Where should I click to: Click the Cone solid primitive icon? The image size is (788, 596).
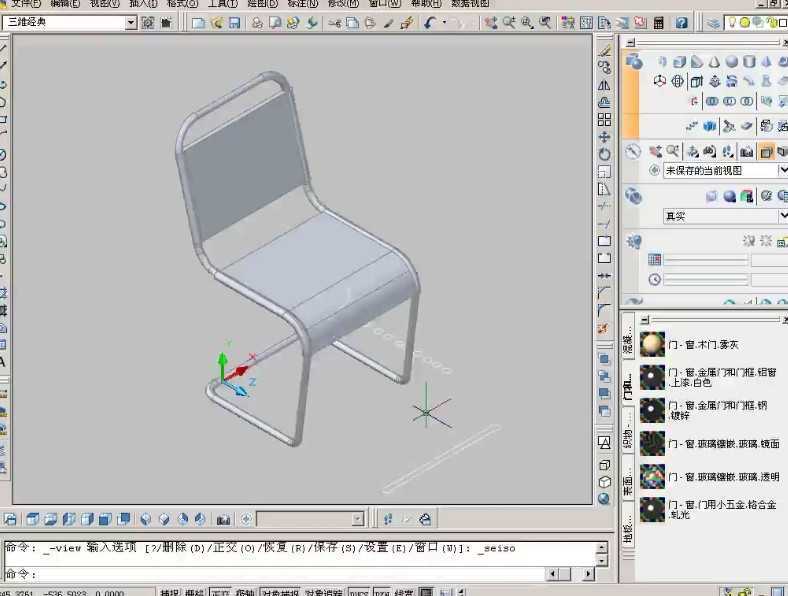coord(714,62)
